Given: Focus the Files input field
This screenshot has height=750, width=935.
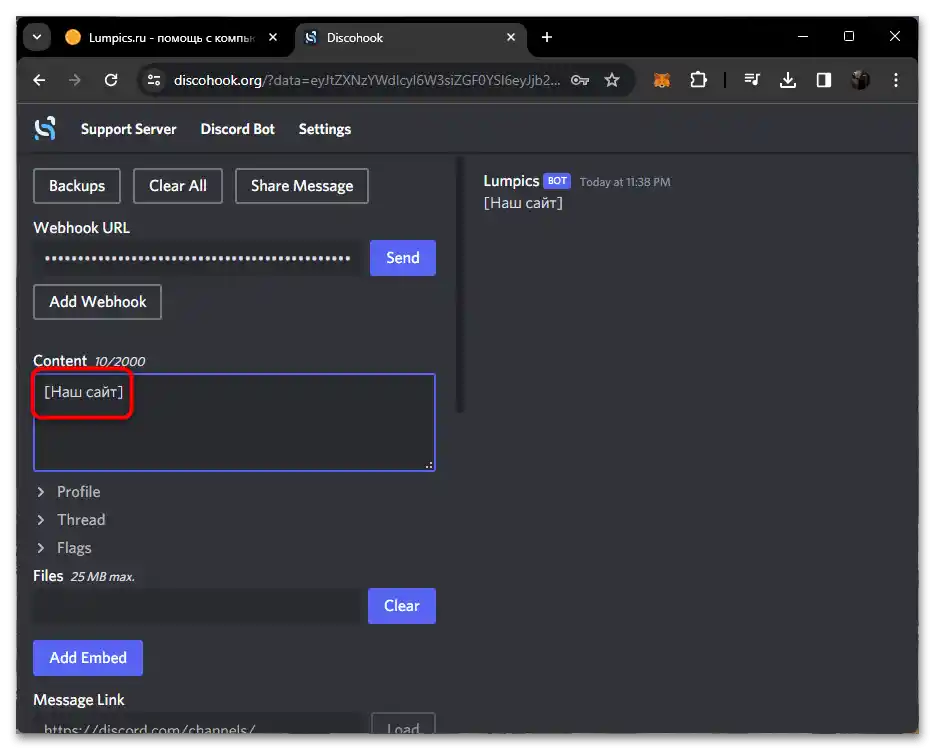Looking at the screenshot, I should [197, 606].
